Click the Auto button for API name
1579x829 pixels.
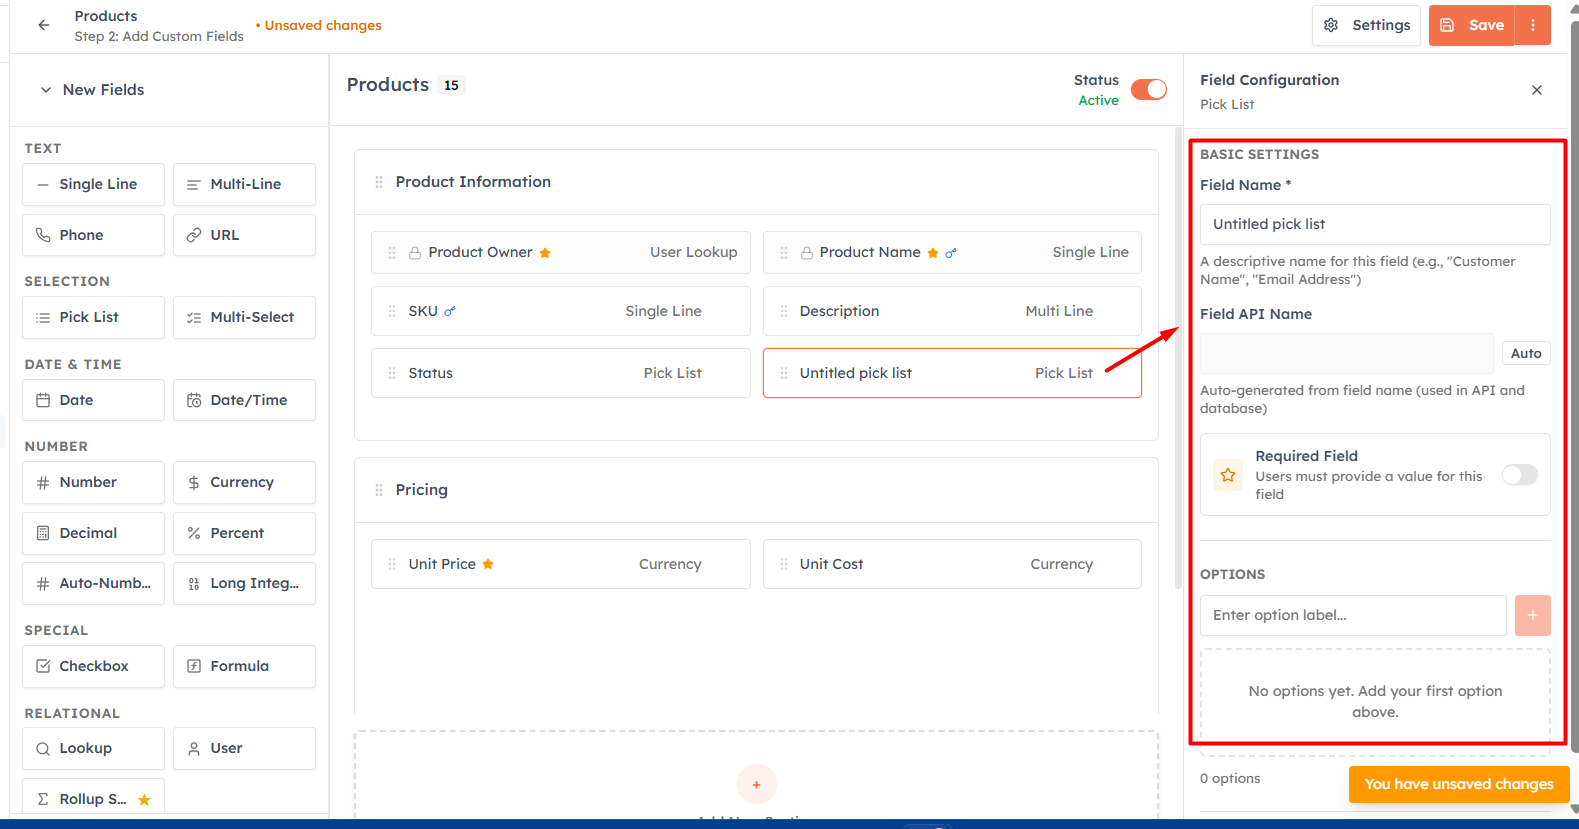(1526, 353)
